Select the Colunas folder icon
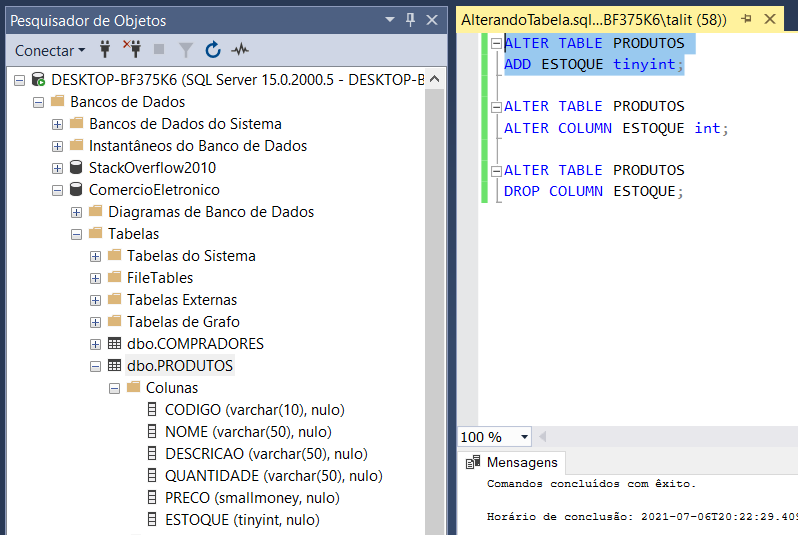This screenshot has width=798, height=535. click(x=133, y=387)
